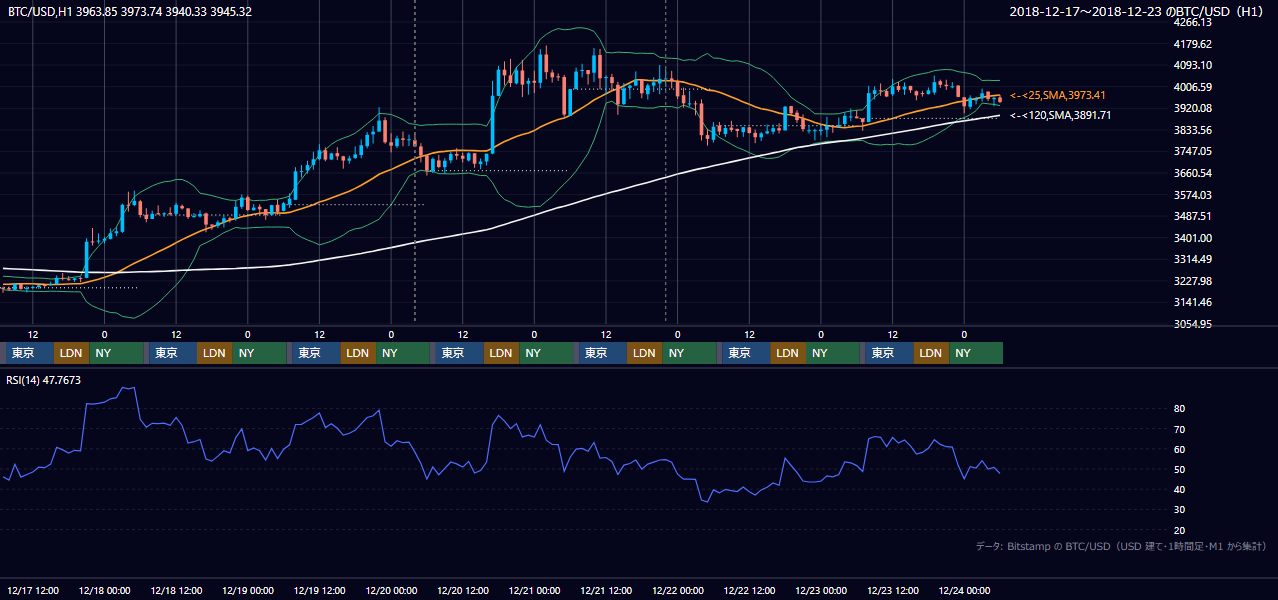This screenshot has width=1278, height=600.
Task: Click the 12/22 12:00 date label
Action: [749, 591]
